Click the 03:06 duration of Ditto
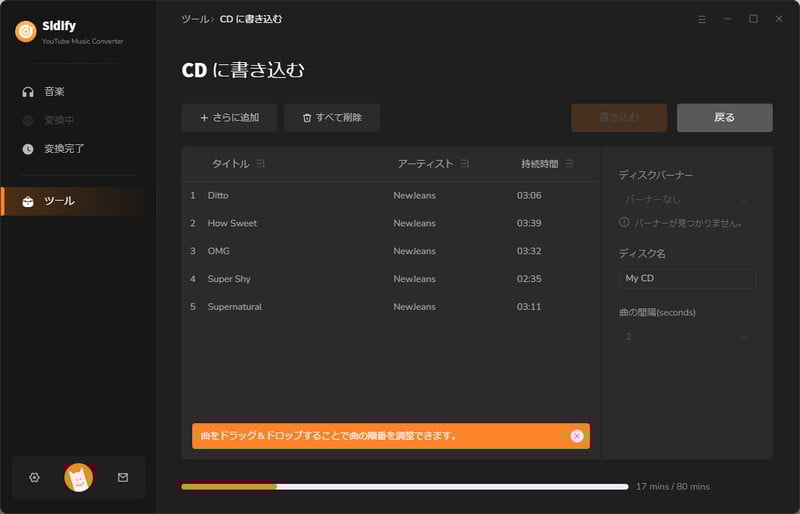 tap(529, 195)
